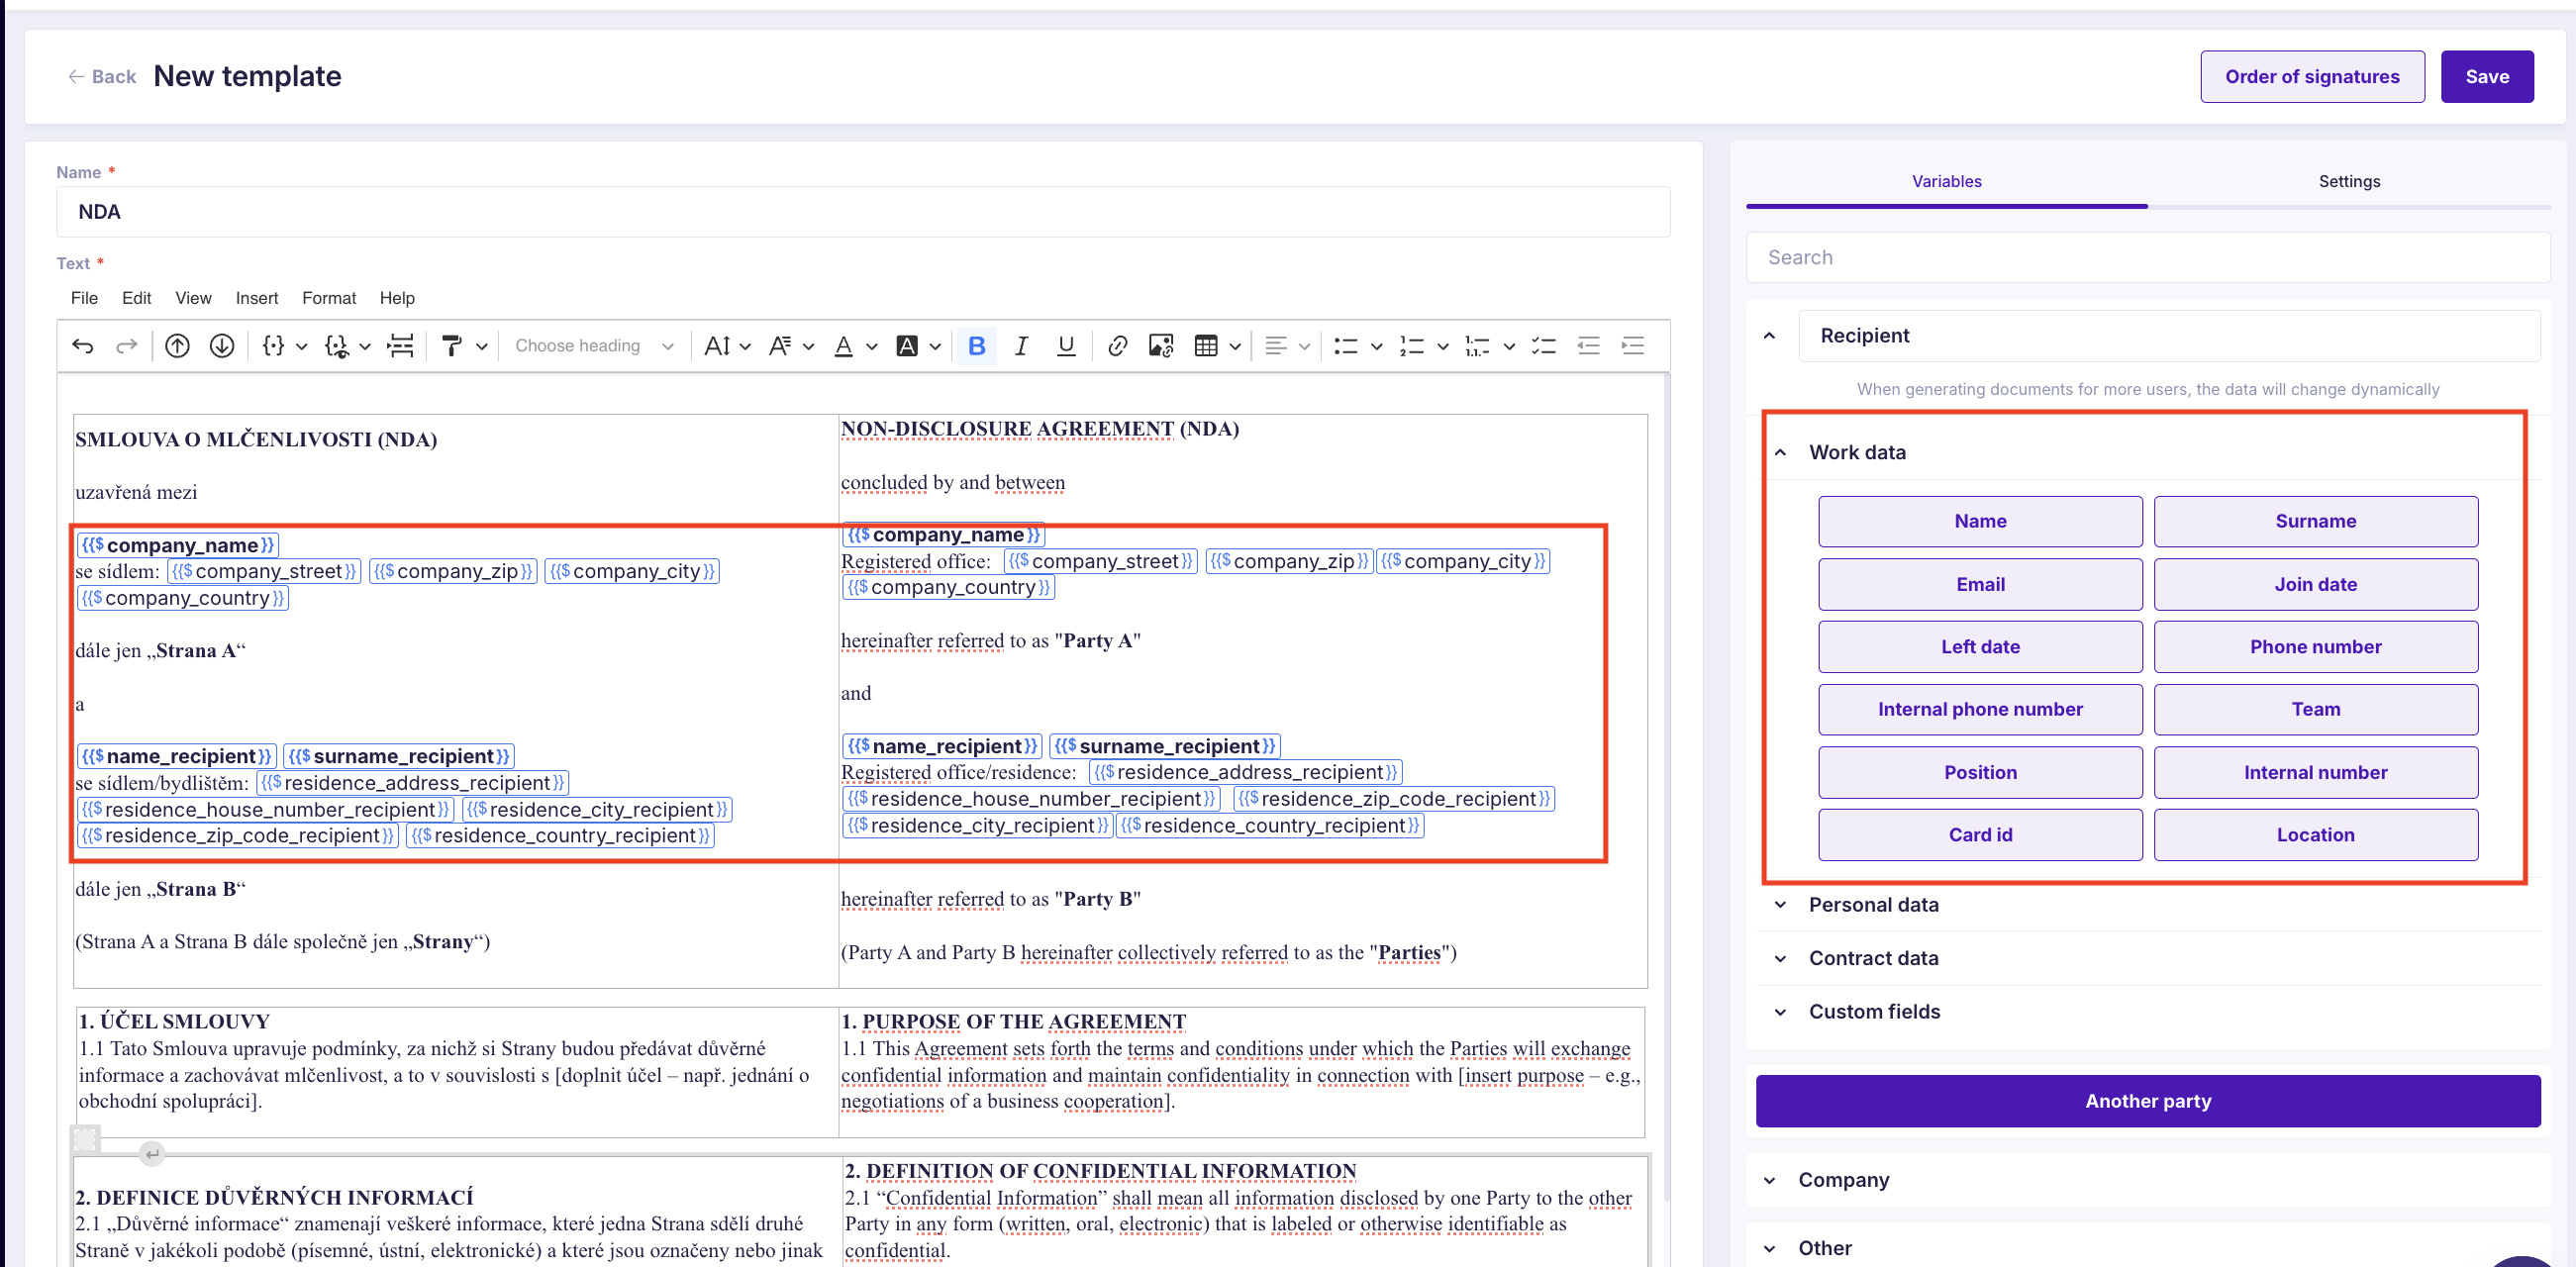2576x1267 pixels.
Task: Click the font background color icon
Action: (x=907, y=346)
